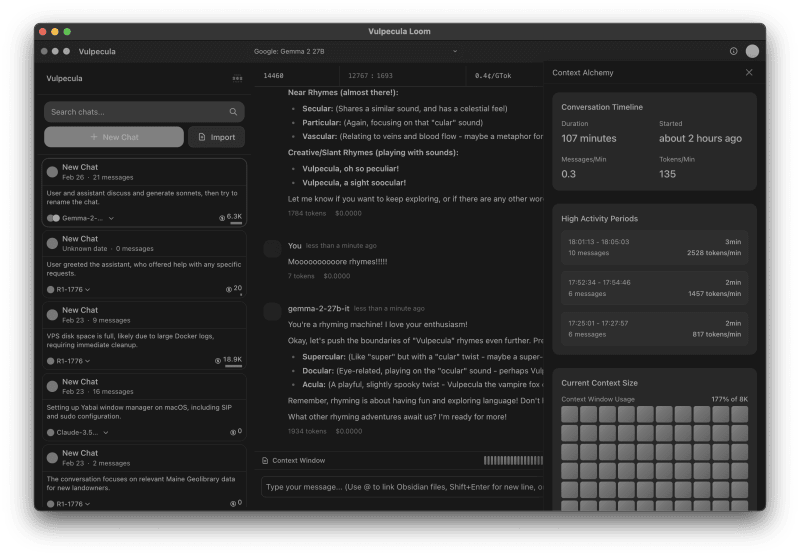Image resolution: width=800 pixels, height=556 pixels.
Task: Click the gemma-2-27b-it message avatar
Action: (272, 312)
